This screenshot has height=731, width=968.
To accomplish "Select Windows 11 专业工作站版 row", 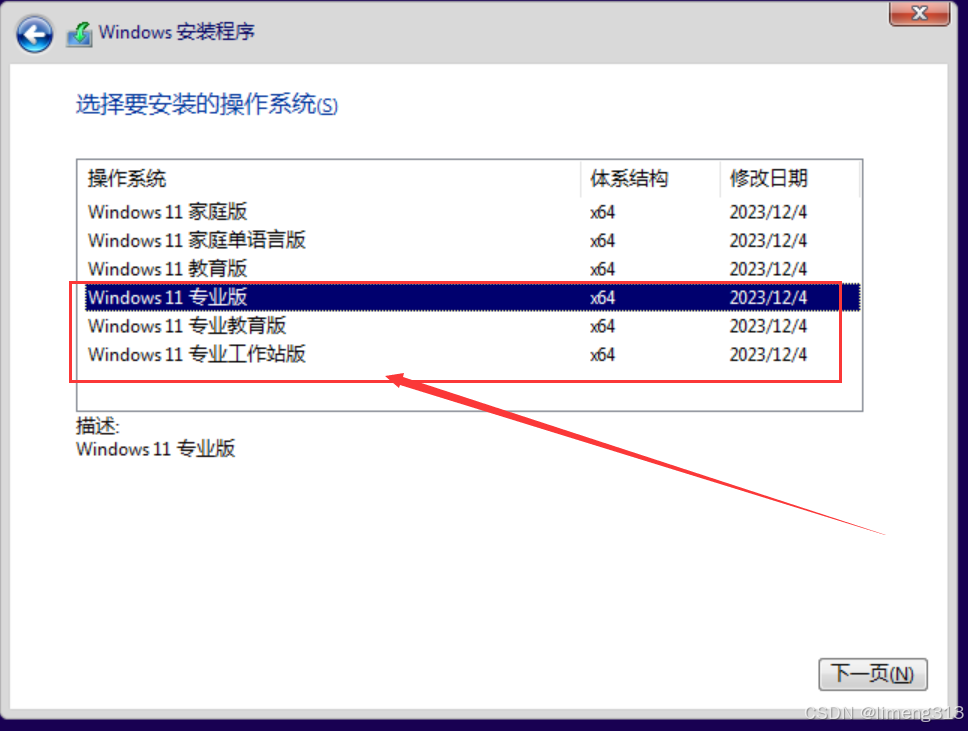I will coord(472,354).
